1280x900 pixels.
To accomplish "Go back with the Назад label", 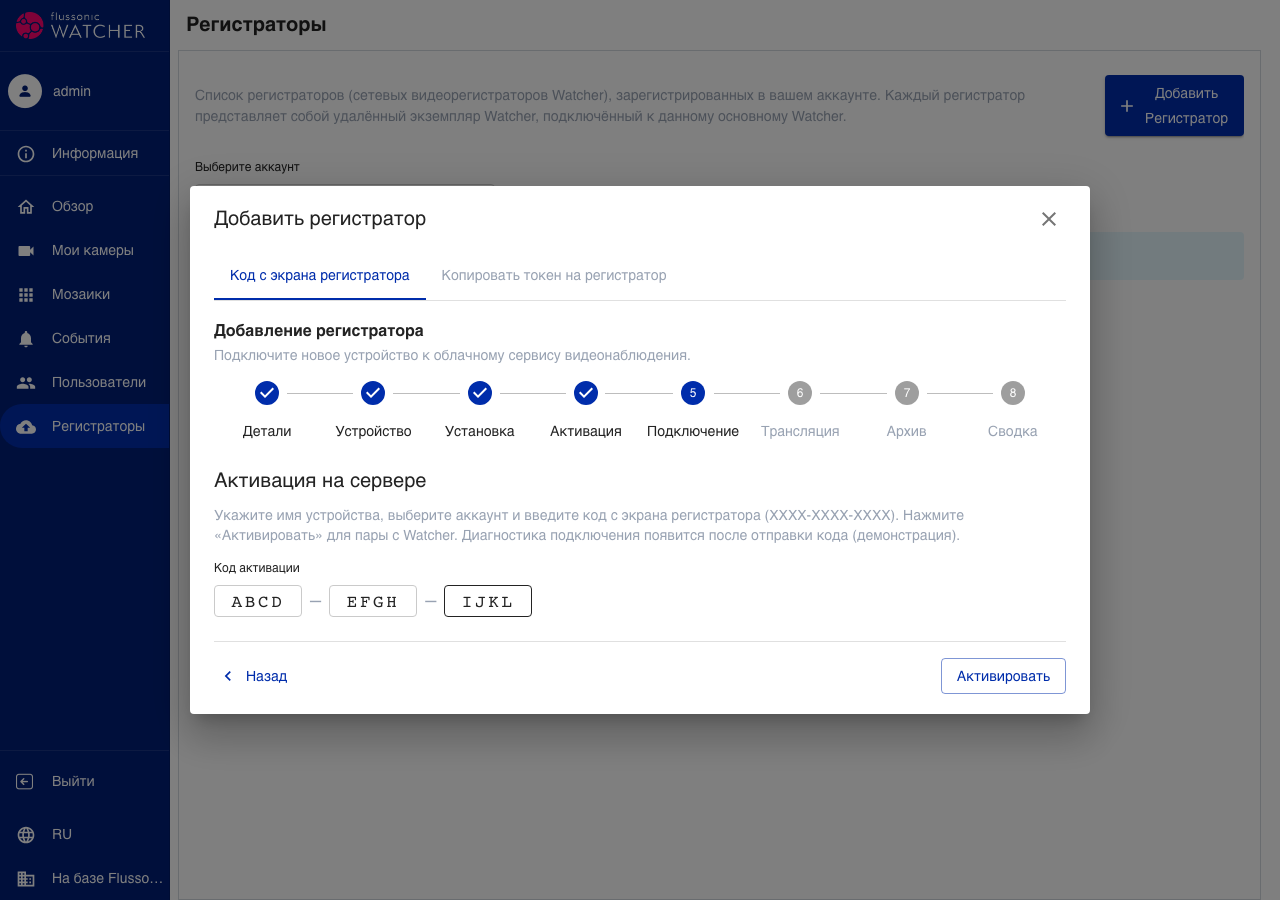I will (267, 676).
